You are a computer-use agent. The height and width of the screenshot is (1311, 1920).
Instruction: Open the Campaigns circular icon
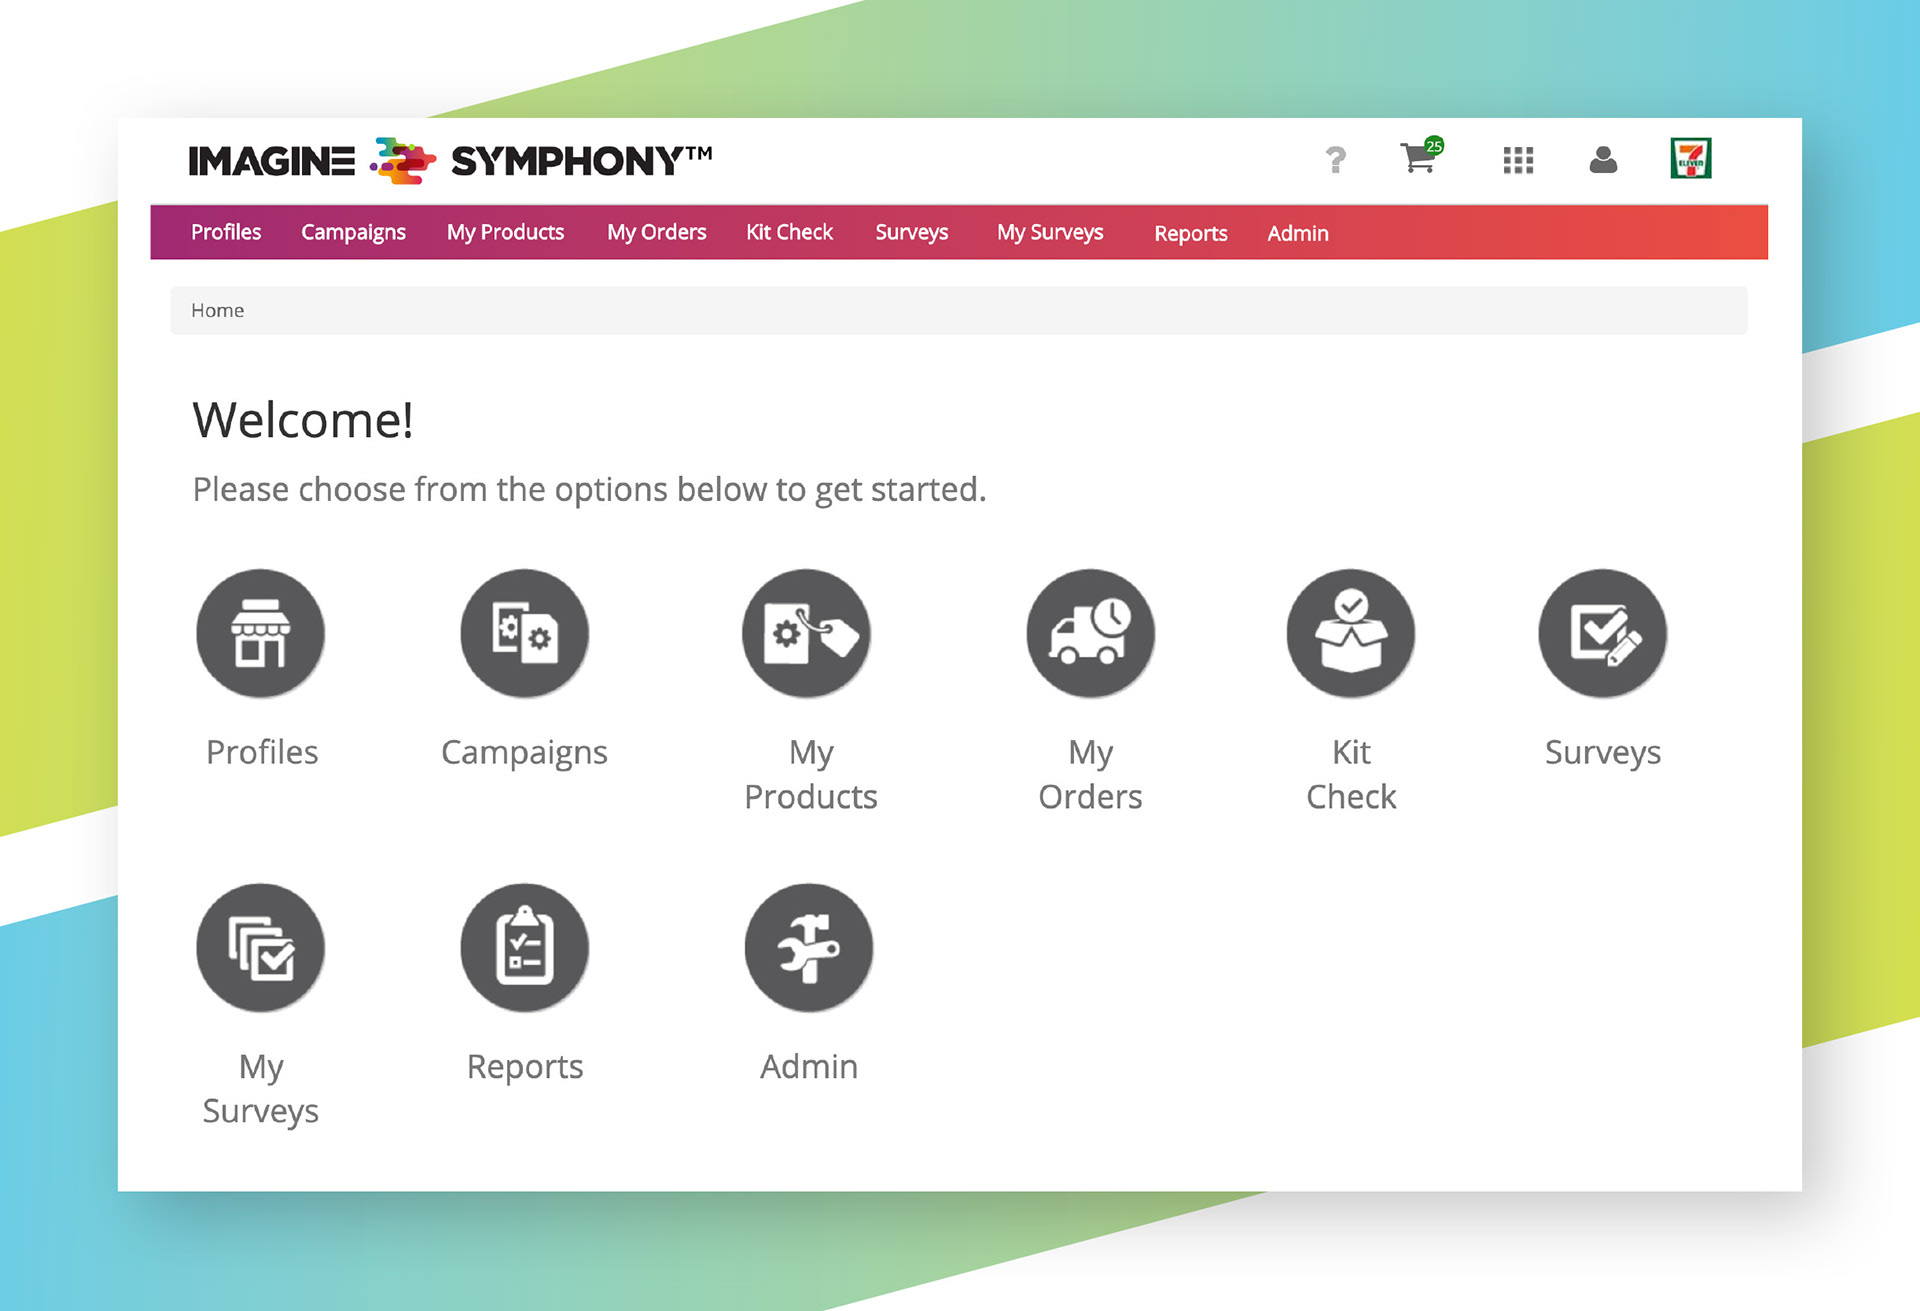point(525,633)
